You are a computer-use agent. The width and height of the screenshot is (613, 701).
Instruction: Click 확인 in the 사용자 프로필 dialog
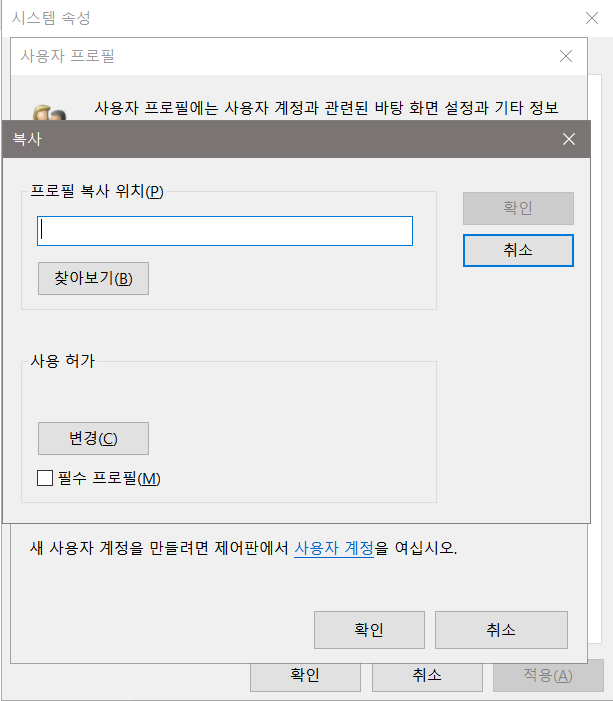(x=369, y=629)
